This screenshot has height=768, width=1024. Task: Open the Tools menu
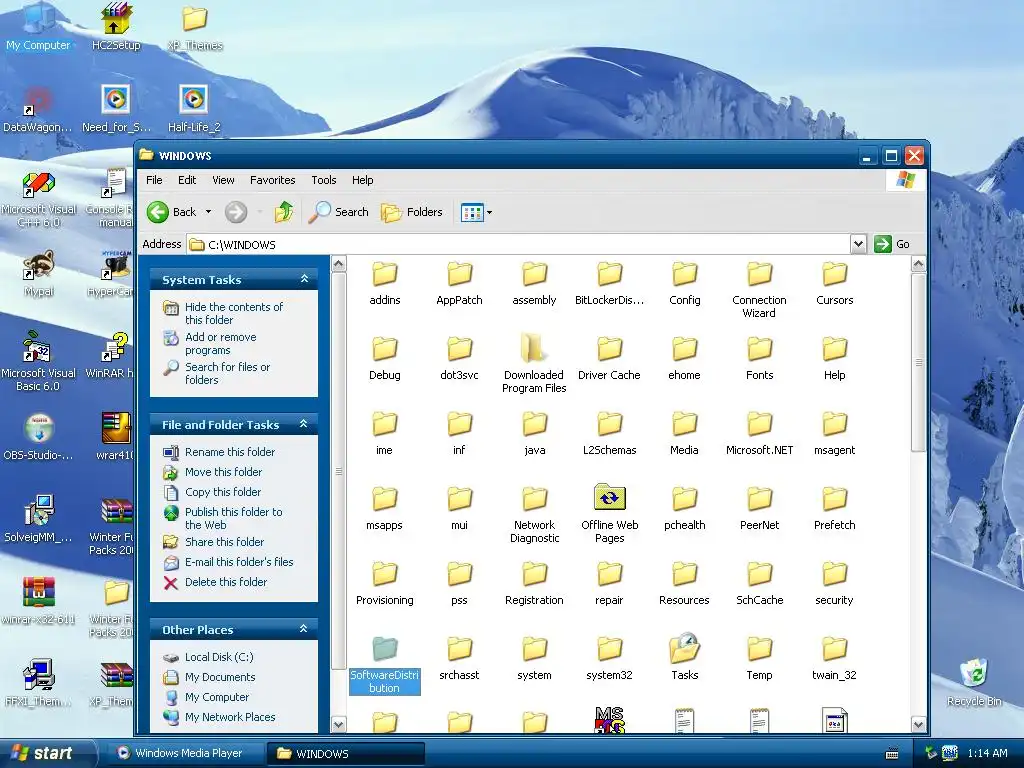coord(323,180)
